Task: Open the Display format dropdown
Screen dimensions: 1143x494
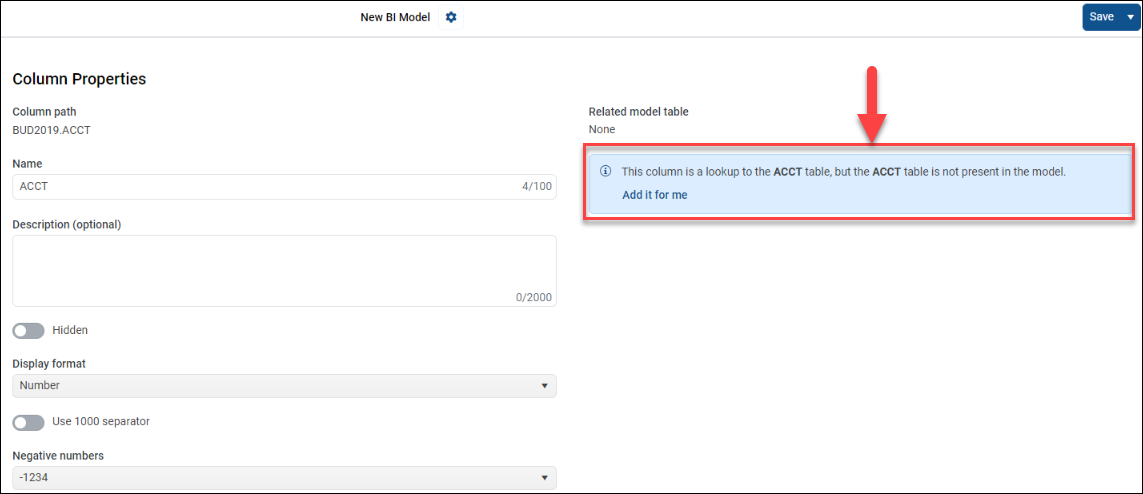Action: pyautogui.click(x=284, y=386)
